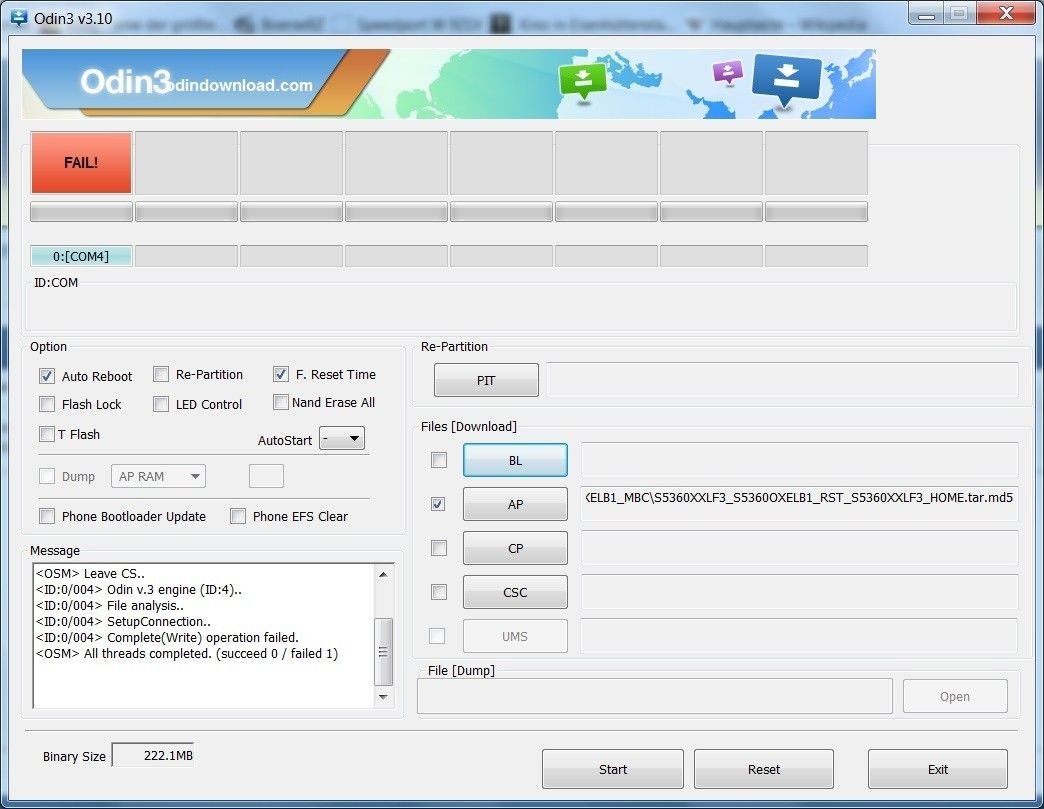Toggle the Auto Reboot checkbox
1044x809 pixels.
[47, 376]
